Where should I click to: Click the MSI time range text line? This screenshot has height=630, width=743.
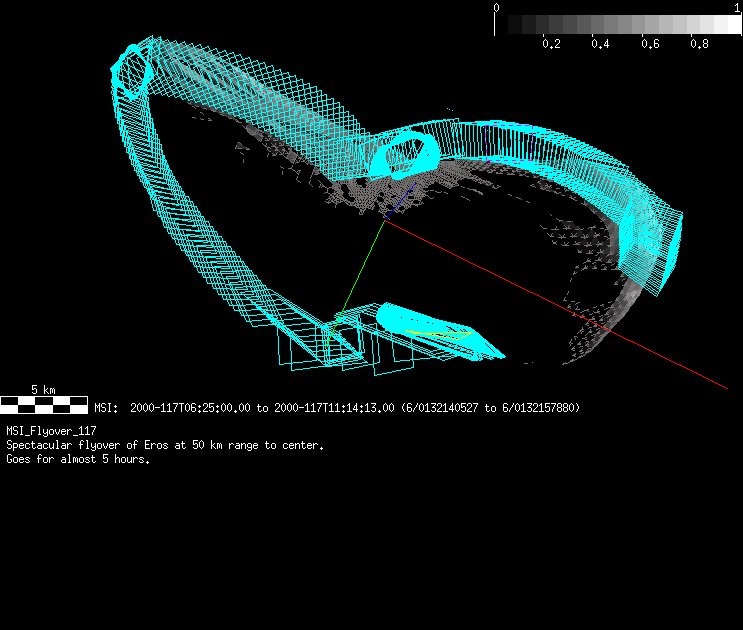[337, 408]
